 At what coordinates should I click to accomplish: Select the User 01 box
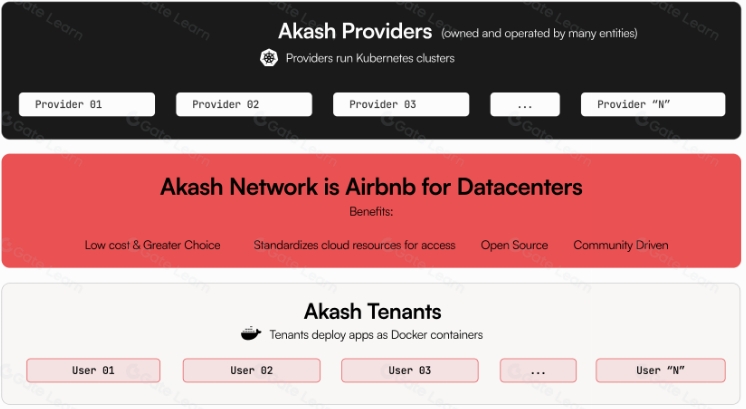(x=93, y=370)
